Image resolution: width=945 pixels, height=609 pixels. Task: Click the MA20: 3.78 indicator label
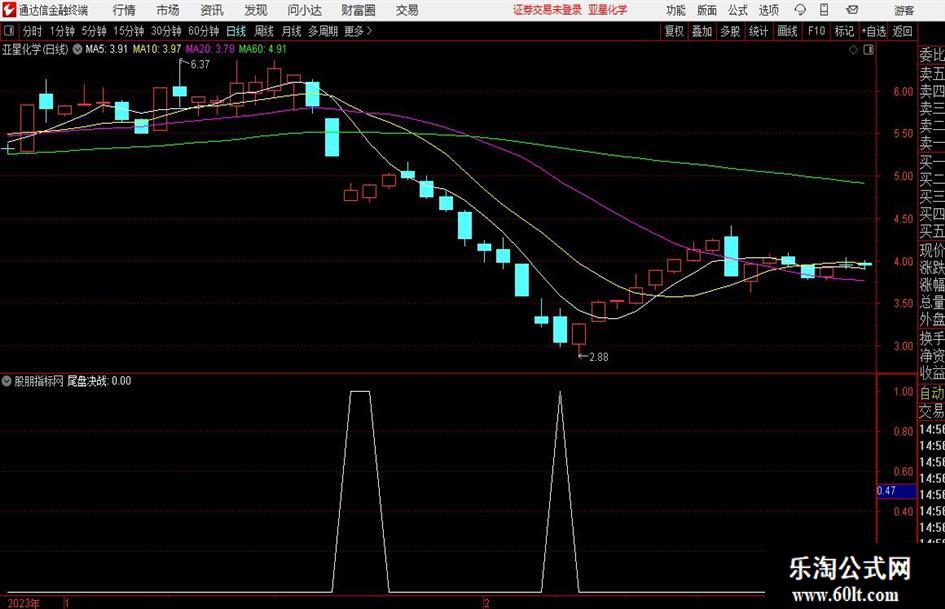[210, 49]
